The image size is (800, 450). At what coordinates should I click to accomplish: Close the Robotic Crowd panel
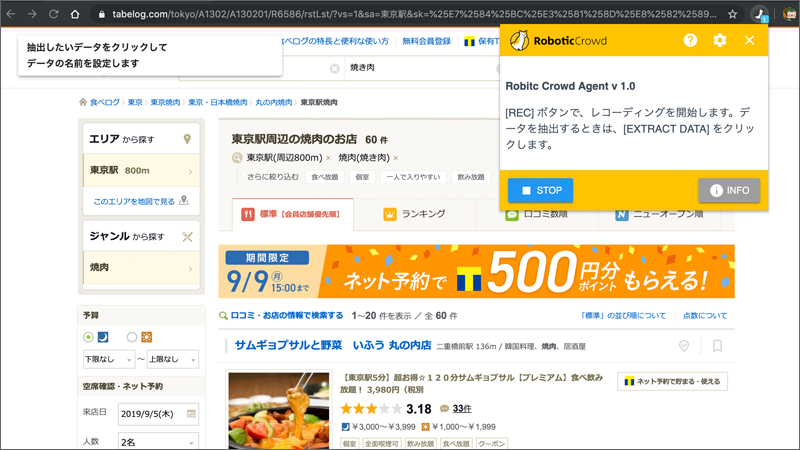click(x=749, y=40)
